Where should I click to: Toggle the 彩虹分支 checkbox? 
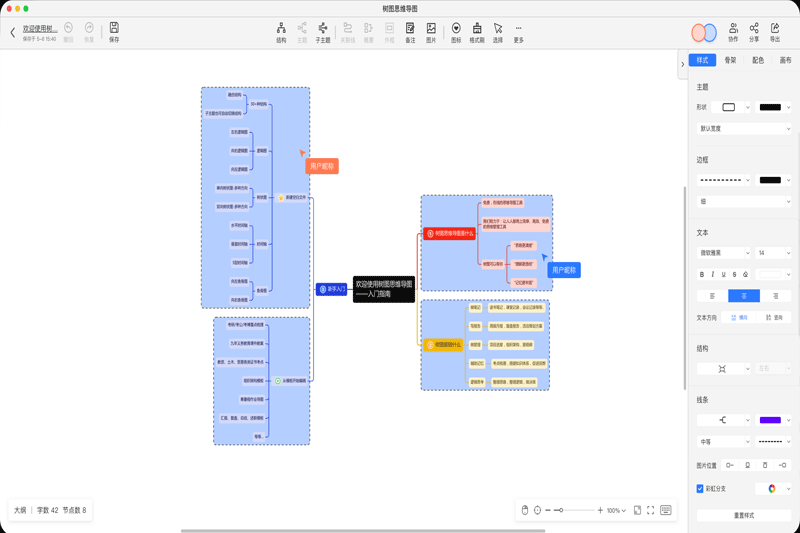point(700,489)
